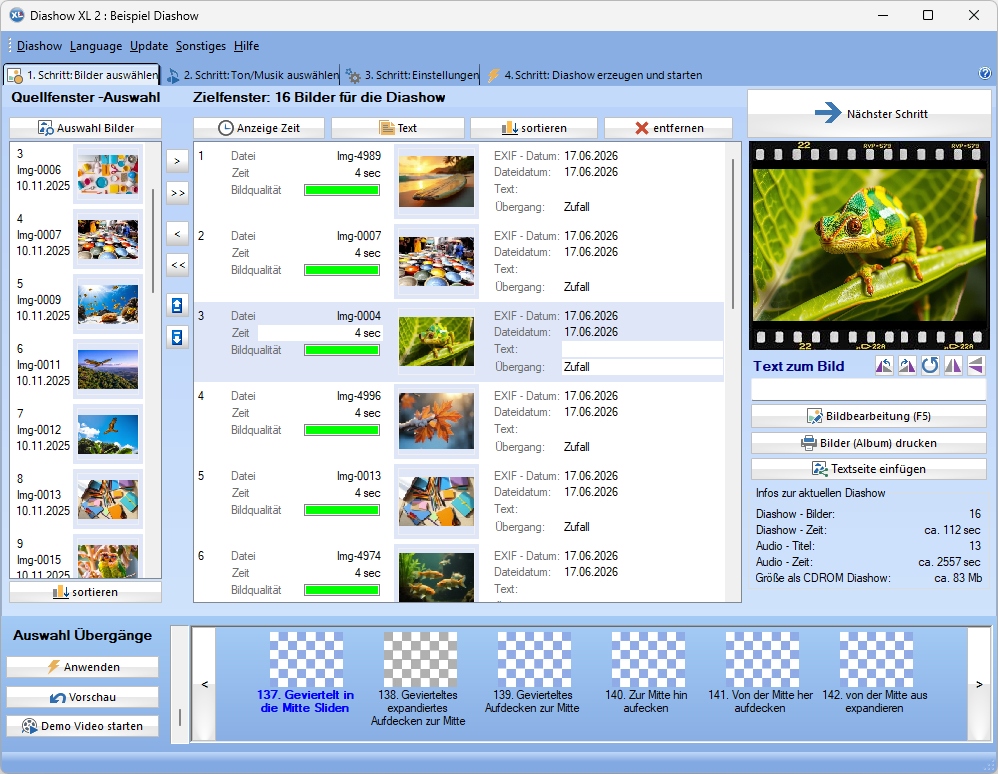Open Bildbearbeitung (F5) editor
The image size is (998, 774).
click(x=869, y=416)
